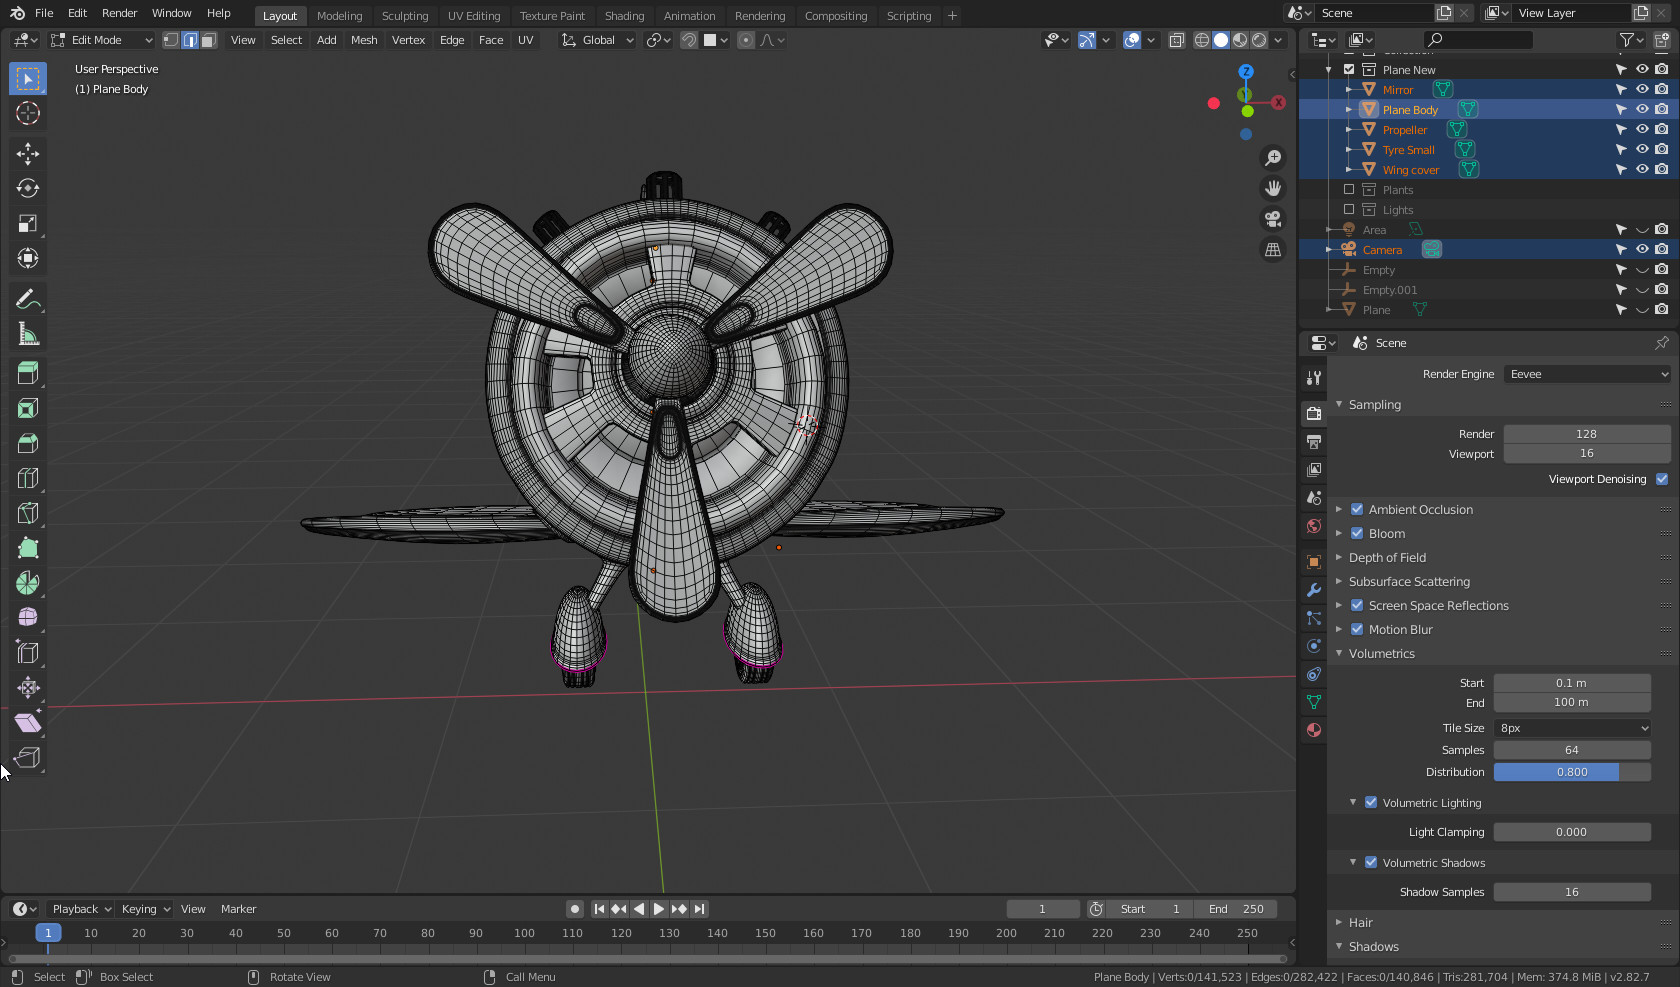Viewport: 1680px width, 987px height.
Task: Toggle X-Ray viewport mode
Action: pyautogui.click(x=1176, y=40)
